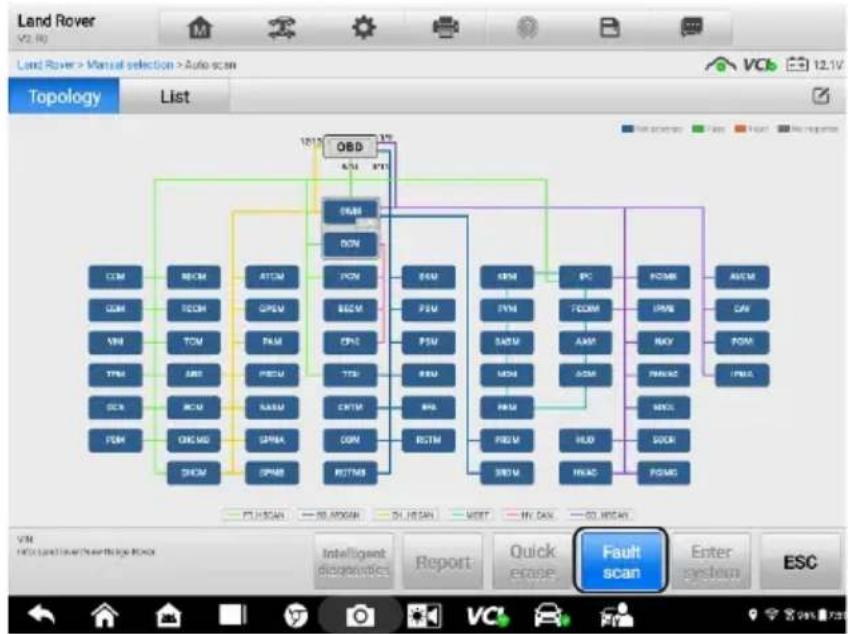Select the HUD module block

click(585, 440)
